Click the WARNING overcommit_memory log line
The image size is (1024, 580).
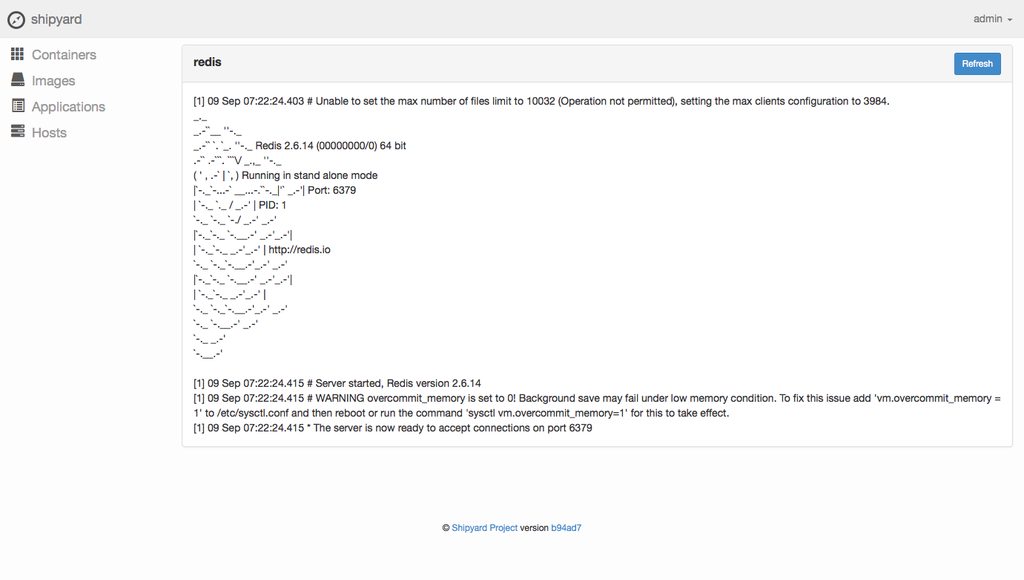[597, 406]
